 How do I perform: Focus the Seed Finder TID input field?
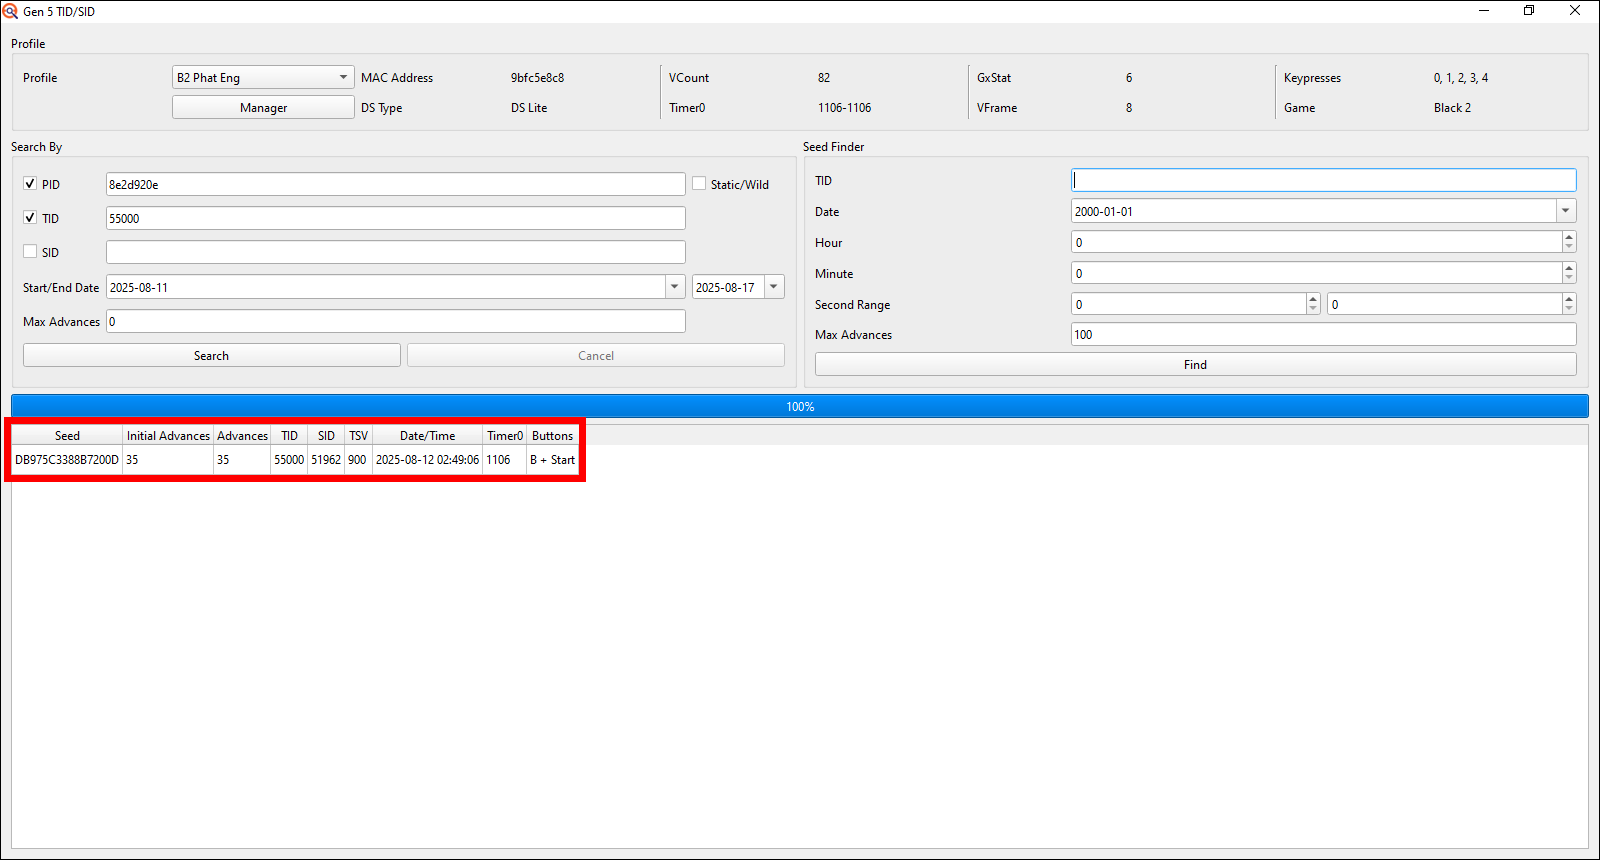[x=1322, y=180]
